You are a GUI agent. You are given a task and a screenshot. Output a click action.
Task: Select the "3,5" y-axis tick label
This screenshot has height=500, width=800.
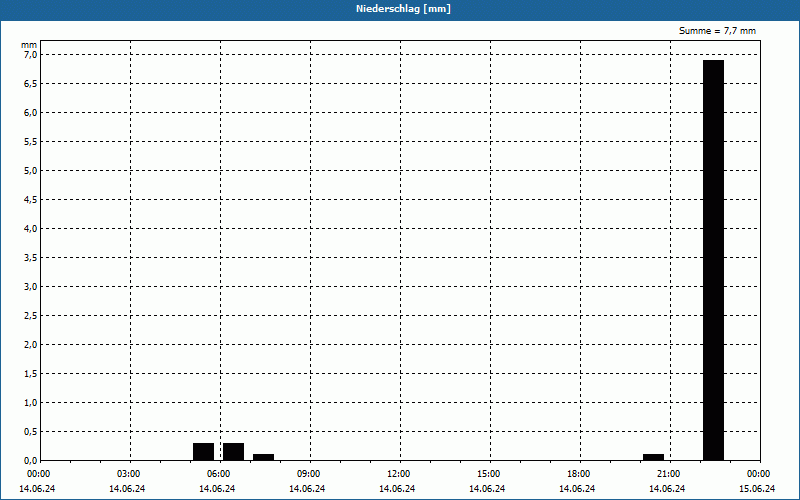[31, 258]
